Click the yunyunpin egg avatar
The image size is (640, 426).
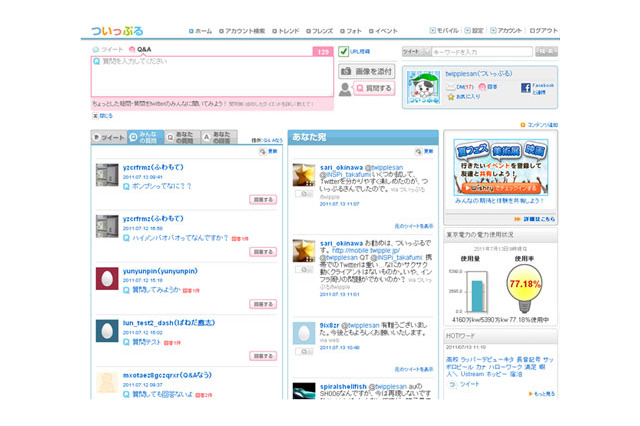[107, 279]
